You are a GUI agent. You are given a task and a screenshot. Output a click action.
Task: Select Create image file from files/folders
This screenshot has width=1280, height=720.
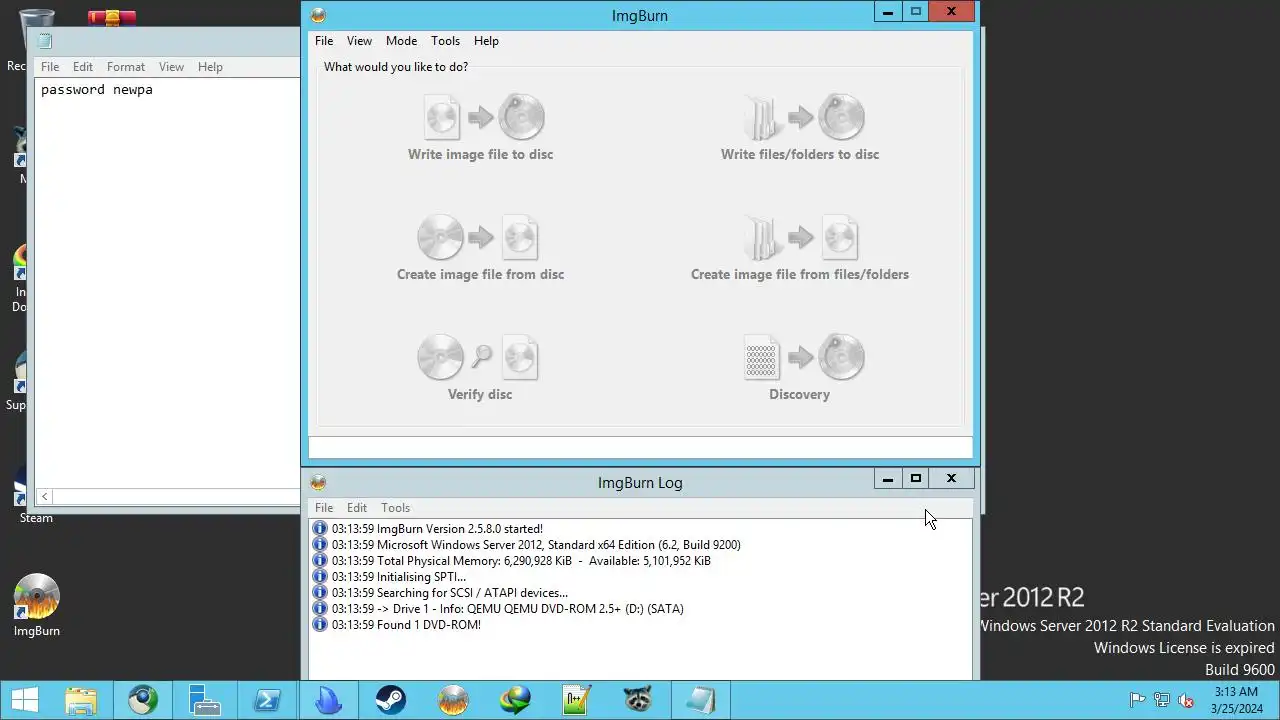click(800, 247)
